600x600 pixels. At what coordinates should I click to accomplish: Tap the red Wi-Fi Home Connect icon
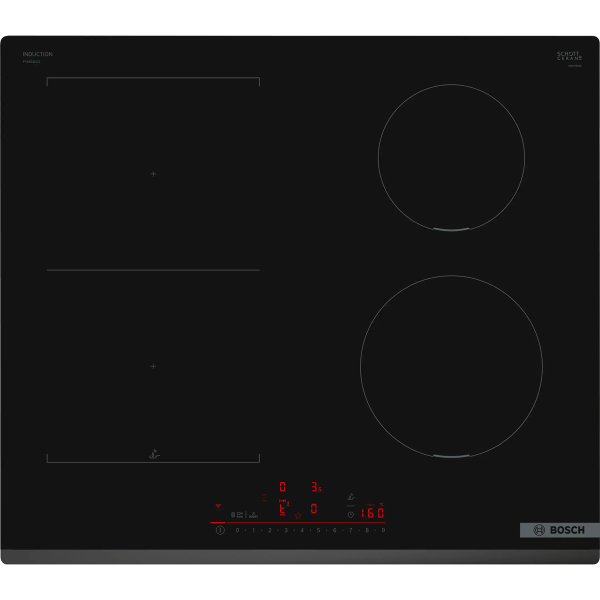[x=218, y=506]
